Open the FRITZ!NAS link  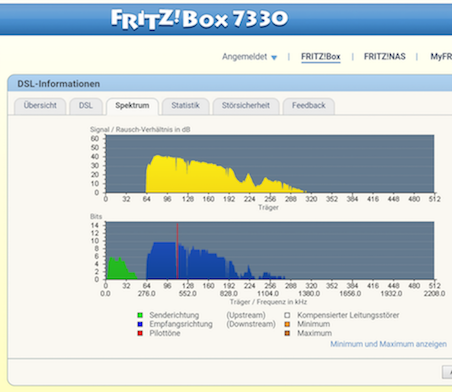[385, 57]
